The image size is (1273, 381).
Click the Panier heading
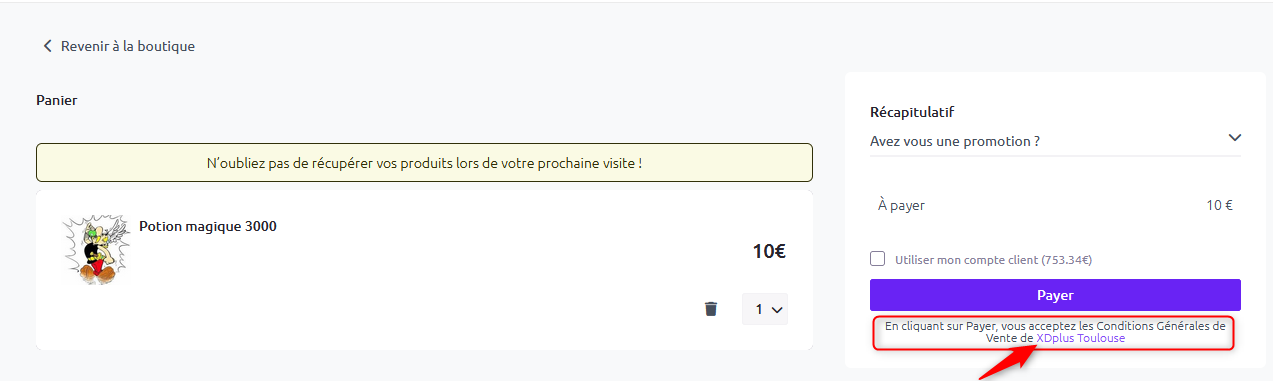coord(57,100)
